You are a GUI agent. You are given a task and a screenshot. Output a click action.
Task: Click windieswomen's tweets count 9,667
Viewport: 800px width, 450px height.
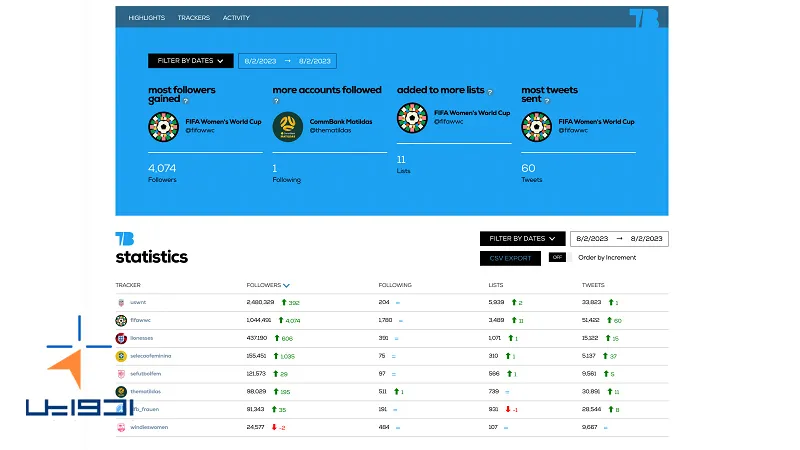coord(589,427)
